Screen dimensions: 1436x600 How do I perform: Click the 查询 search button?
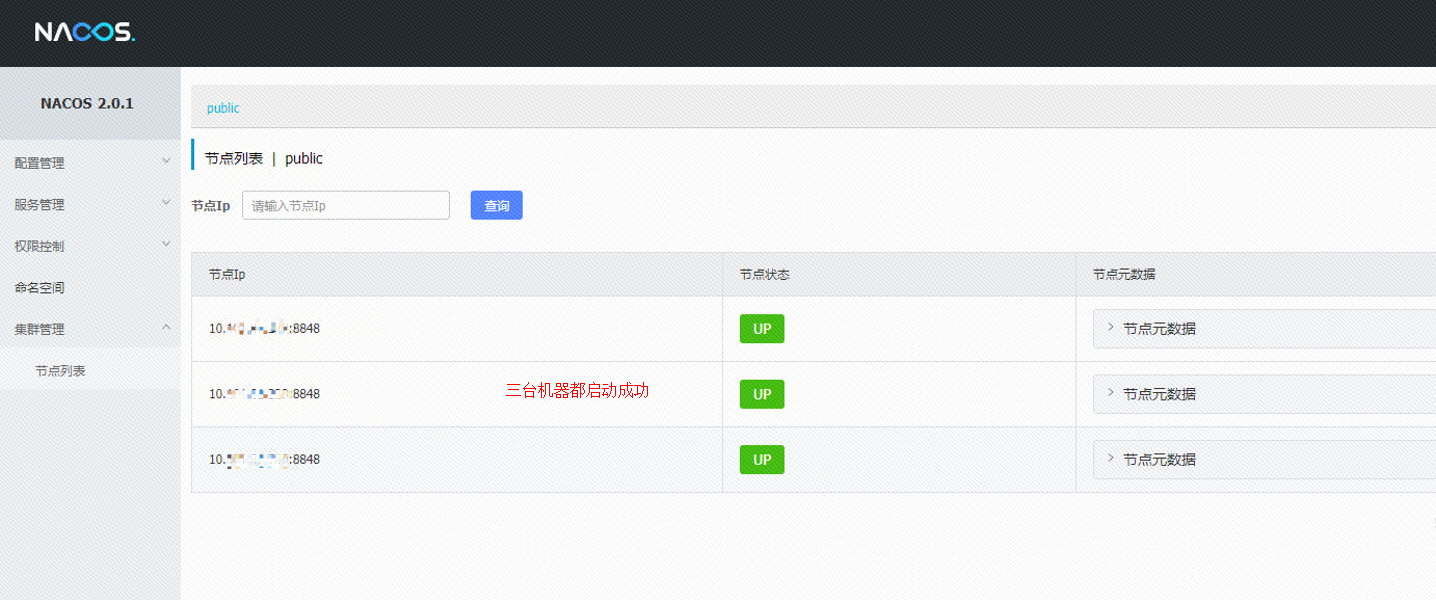pos(496,205)
